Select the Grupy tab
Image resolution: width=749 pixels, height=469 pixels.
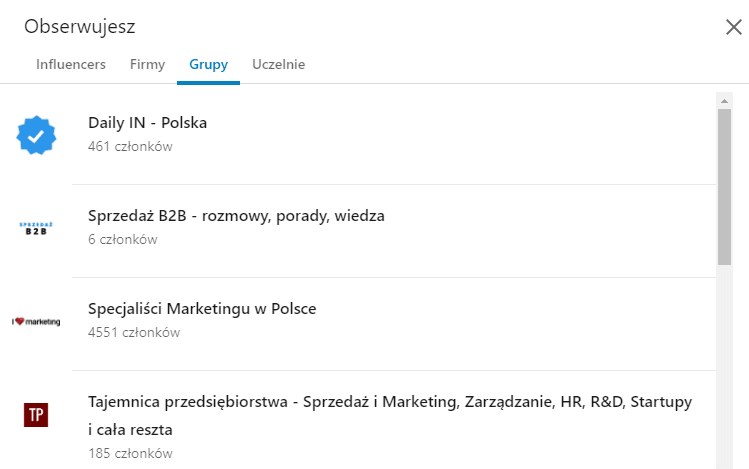208,64
